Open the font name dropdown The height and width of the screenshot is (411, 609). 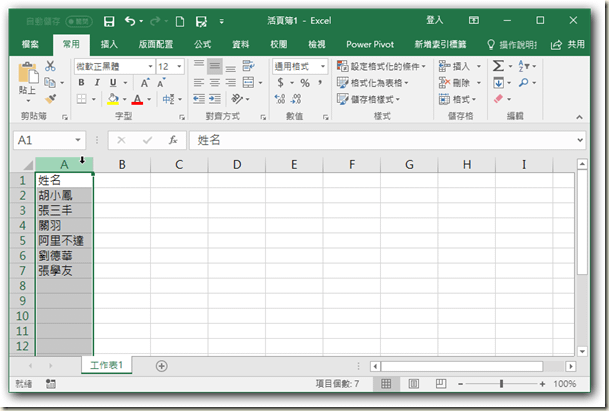pos(150,66)
